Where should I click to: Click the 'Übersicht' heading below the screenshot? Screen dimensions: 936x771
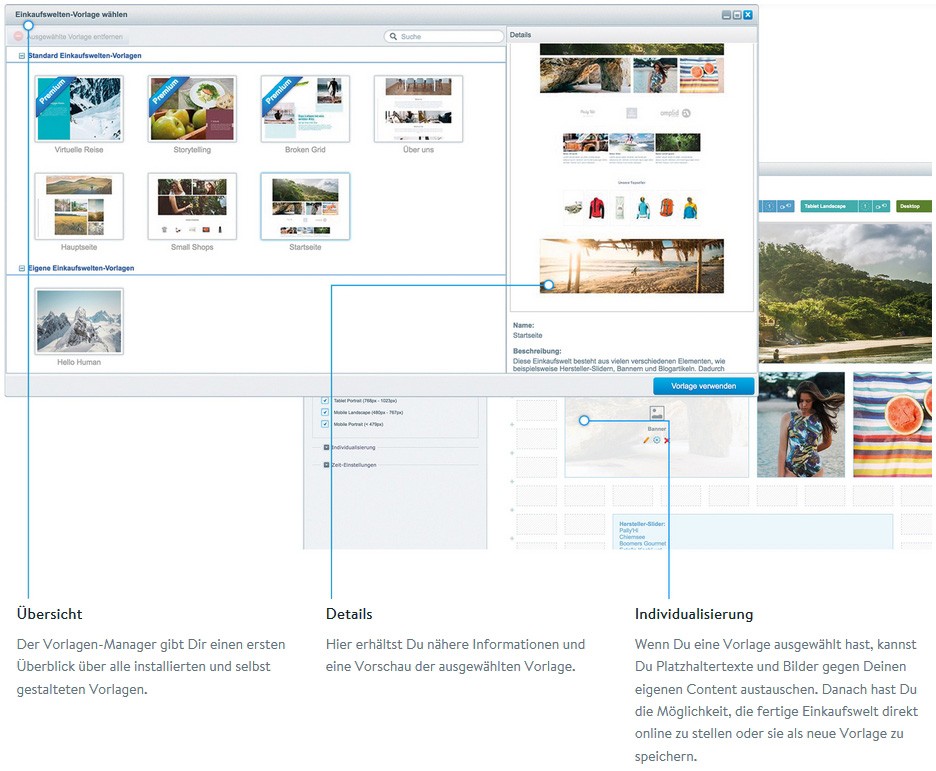[50, 614]
